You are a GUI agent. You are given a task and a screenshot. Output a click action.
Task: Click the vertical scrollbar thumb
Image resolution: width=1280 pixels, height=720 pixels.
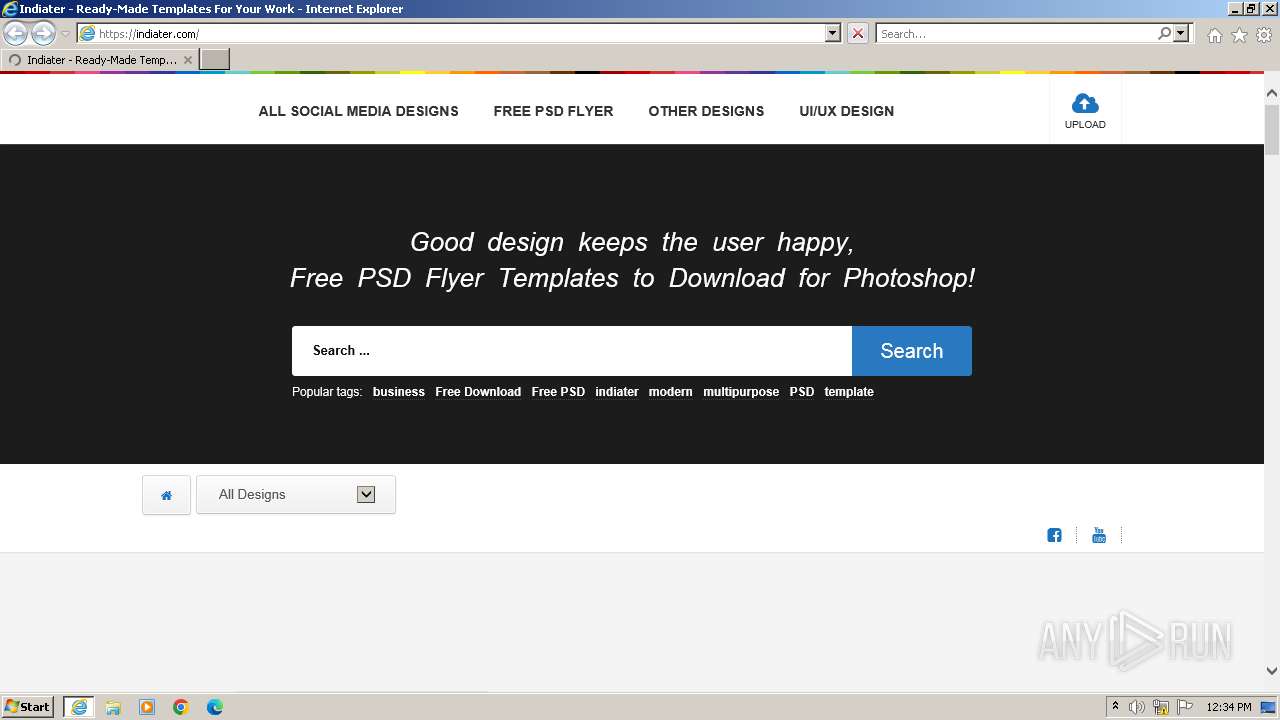click(1272, 128)
